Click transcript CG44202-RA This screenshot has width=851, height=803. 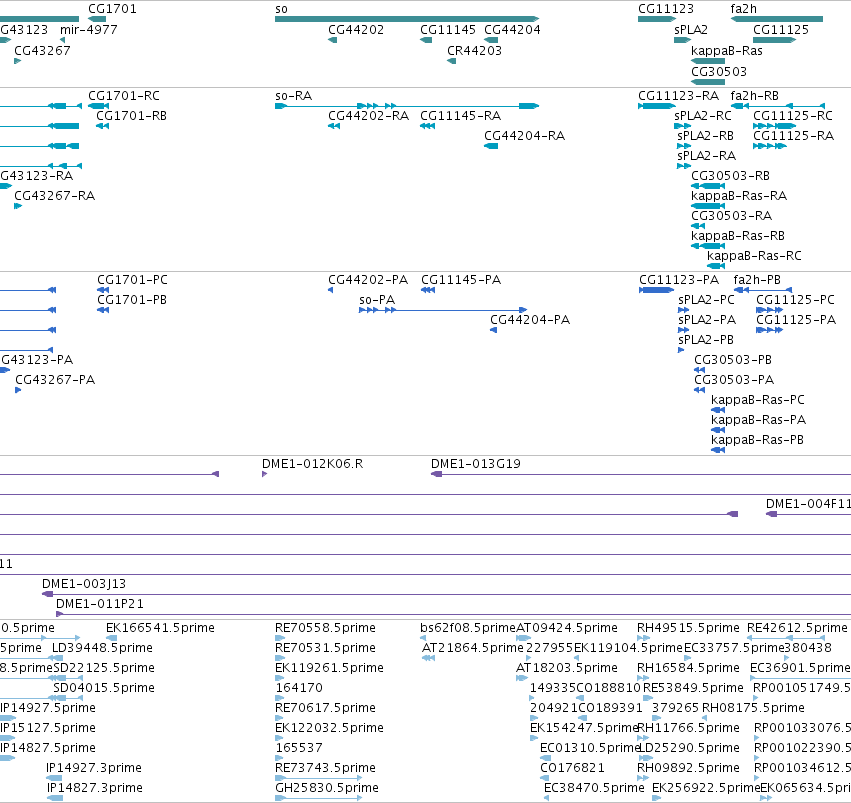[x=369, y=116]
